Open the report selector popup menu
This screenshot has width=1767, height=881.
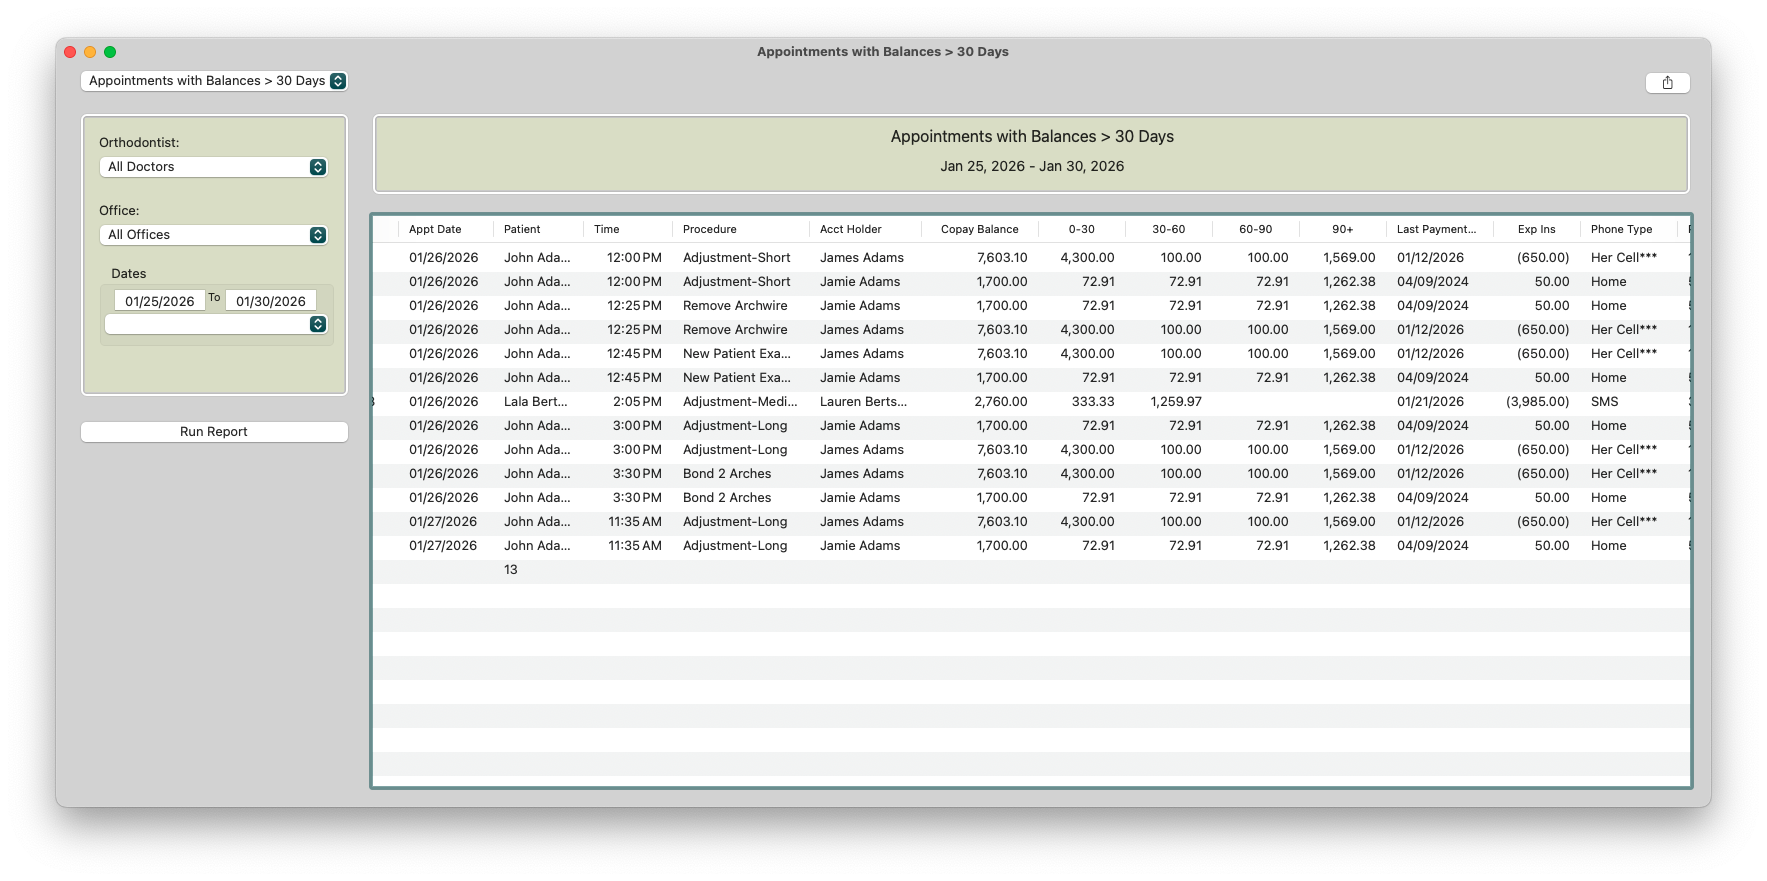[214, 81]
